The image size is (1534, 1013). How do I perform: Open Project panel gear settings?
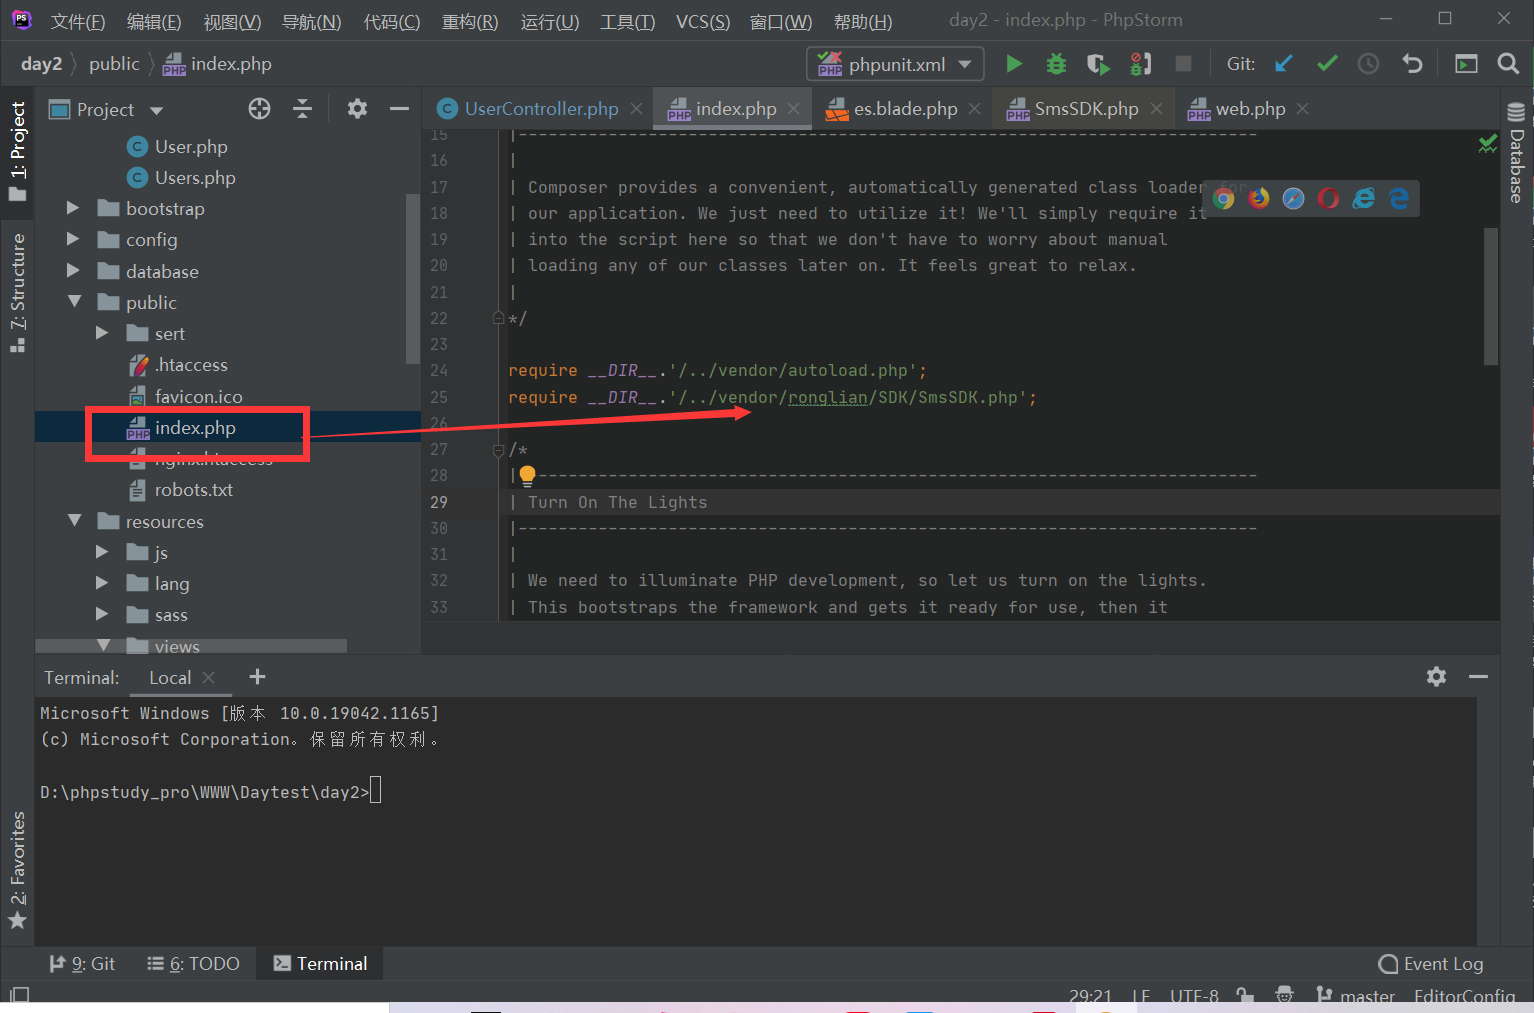point(357,109)
